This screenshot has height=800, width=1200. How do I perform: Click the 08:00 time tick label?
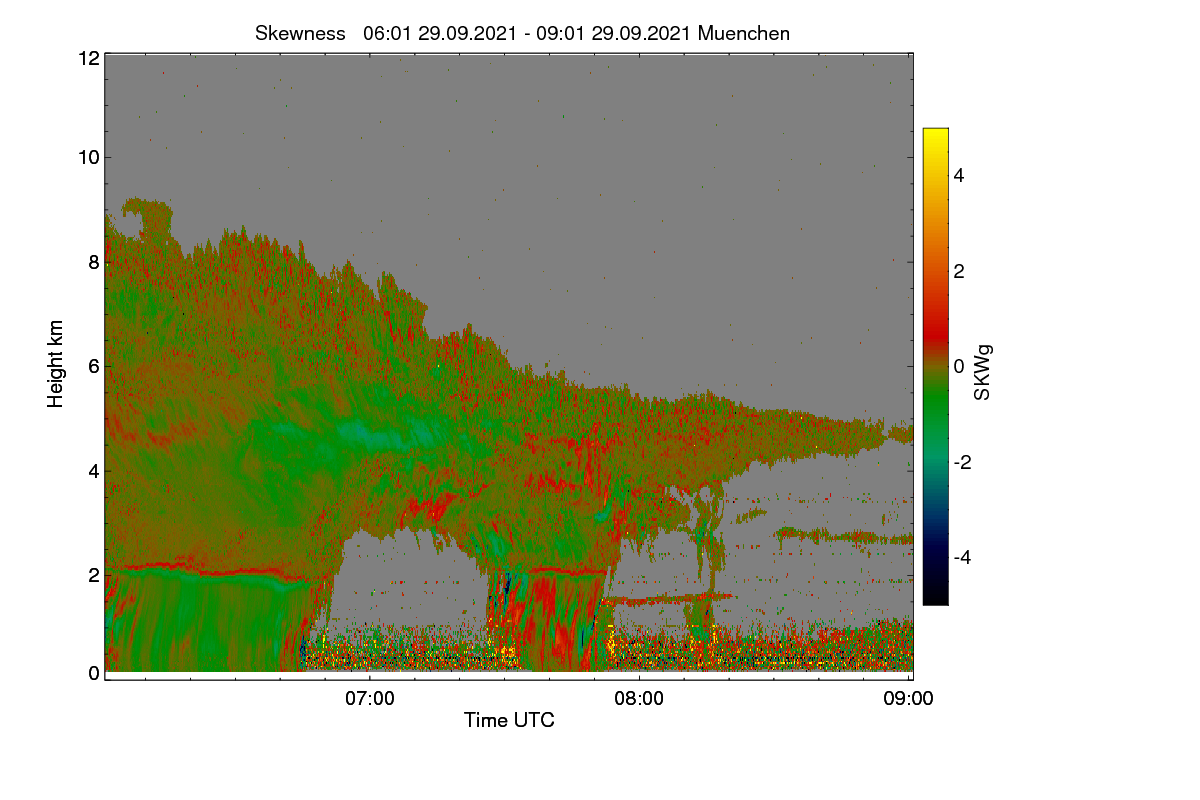(639, 699)
